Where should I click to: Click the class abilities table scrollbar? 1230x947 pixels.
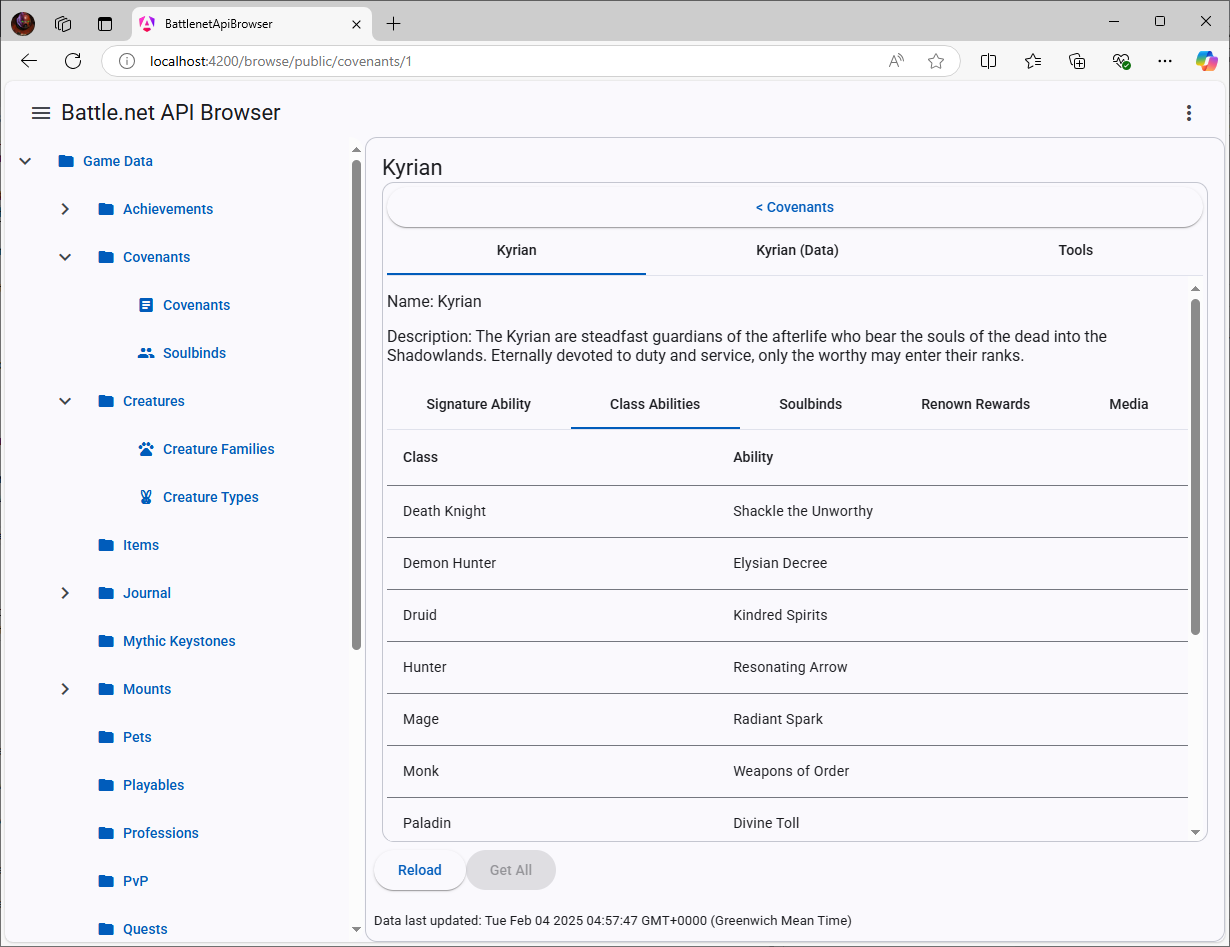[x=1195, y=466]
